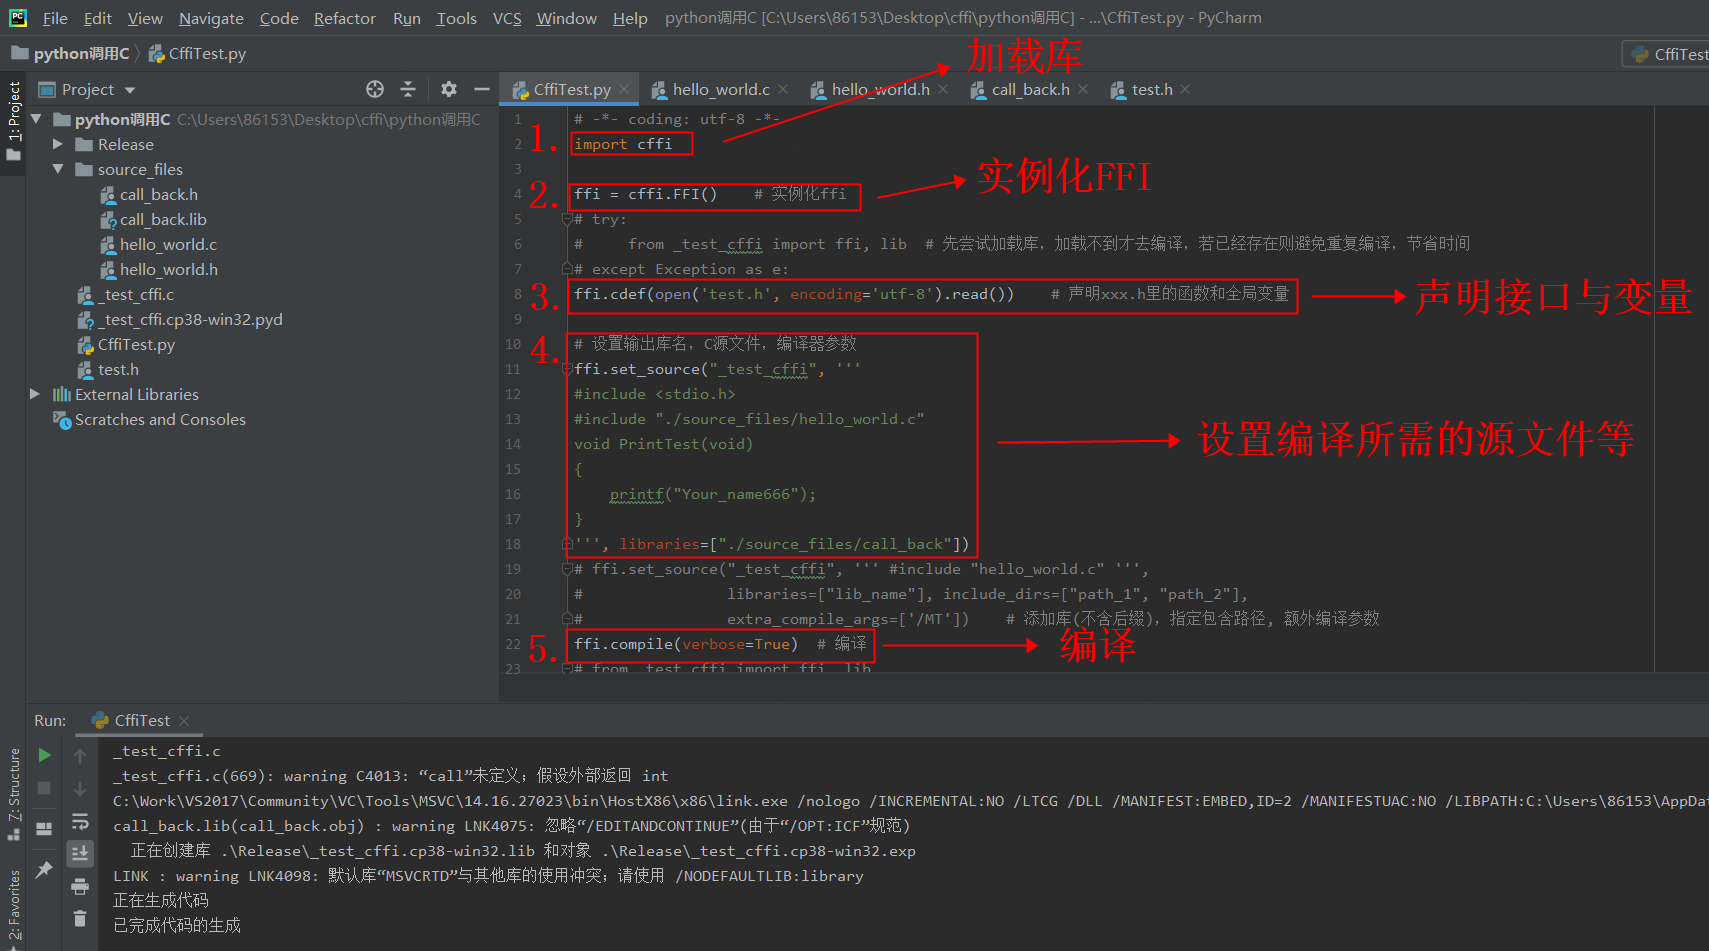Click the down arrow to go to next message
1709x951 pixels.
[x=80, y=789]
